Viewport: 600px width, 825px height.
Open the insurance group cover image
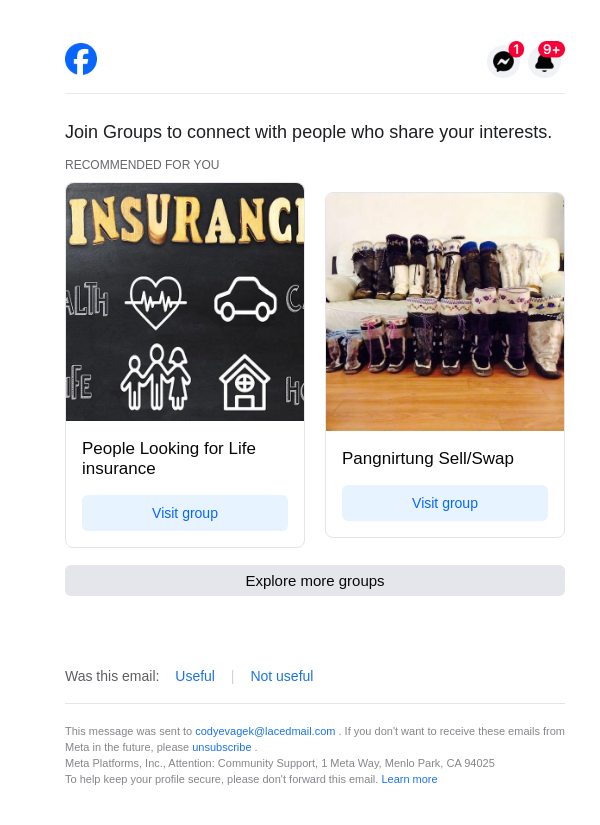pyautogui.click(x=185, y=302)
